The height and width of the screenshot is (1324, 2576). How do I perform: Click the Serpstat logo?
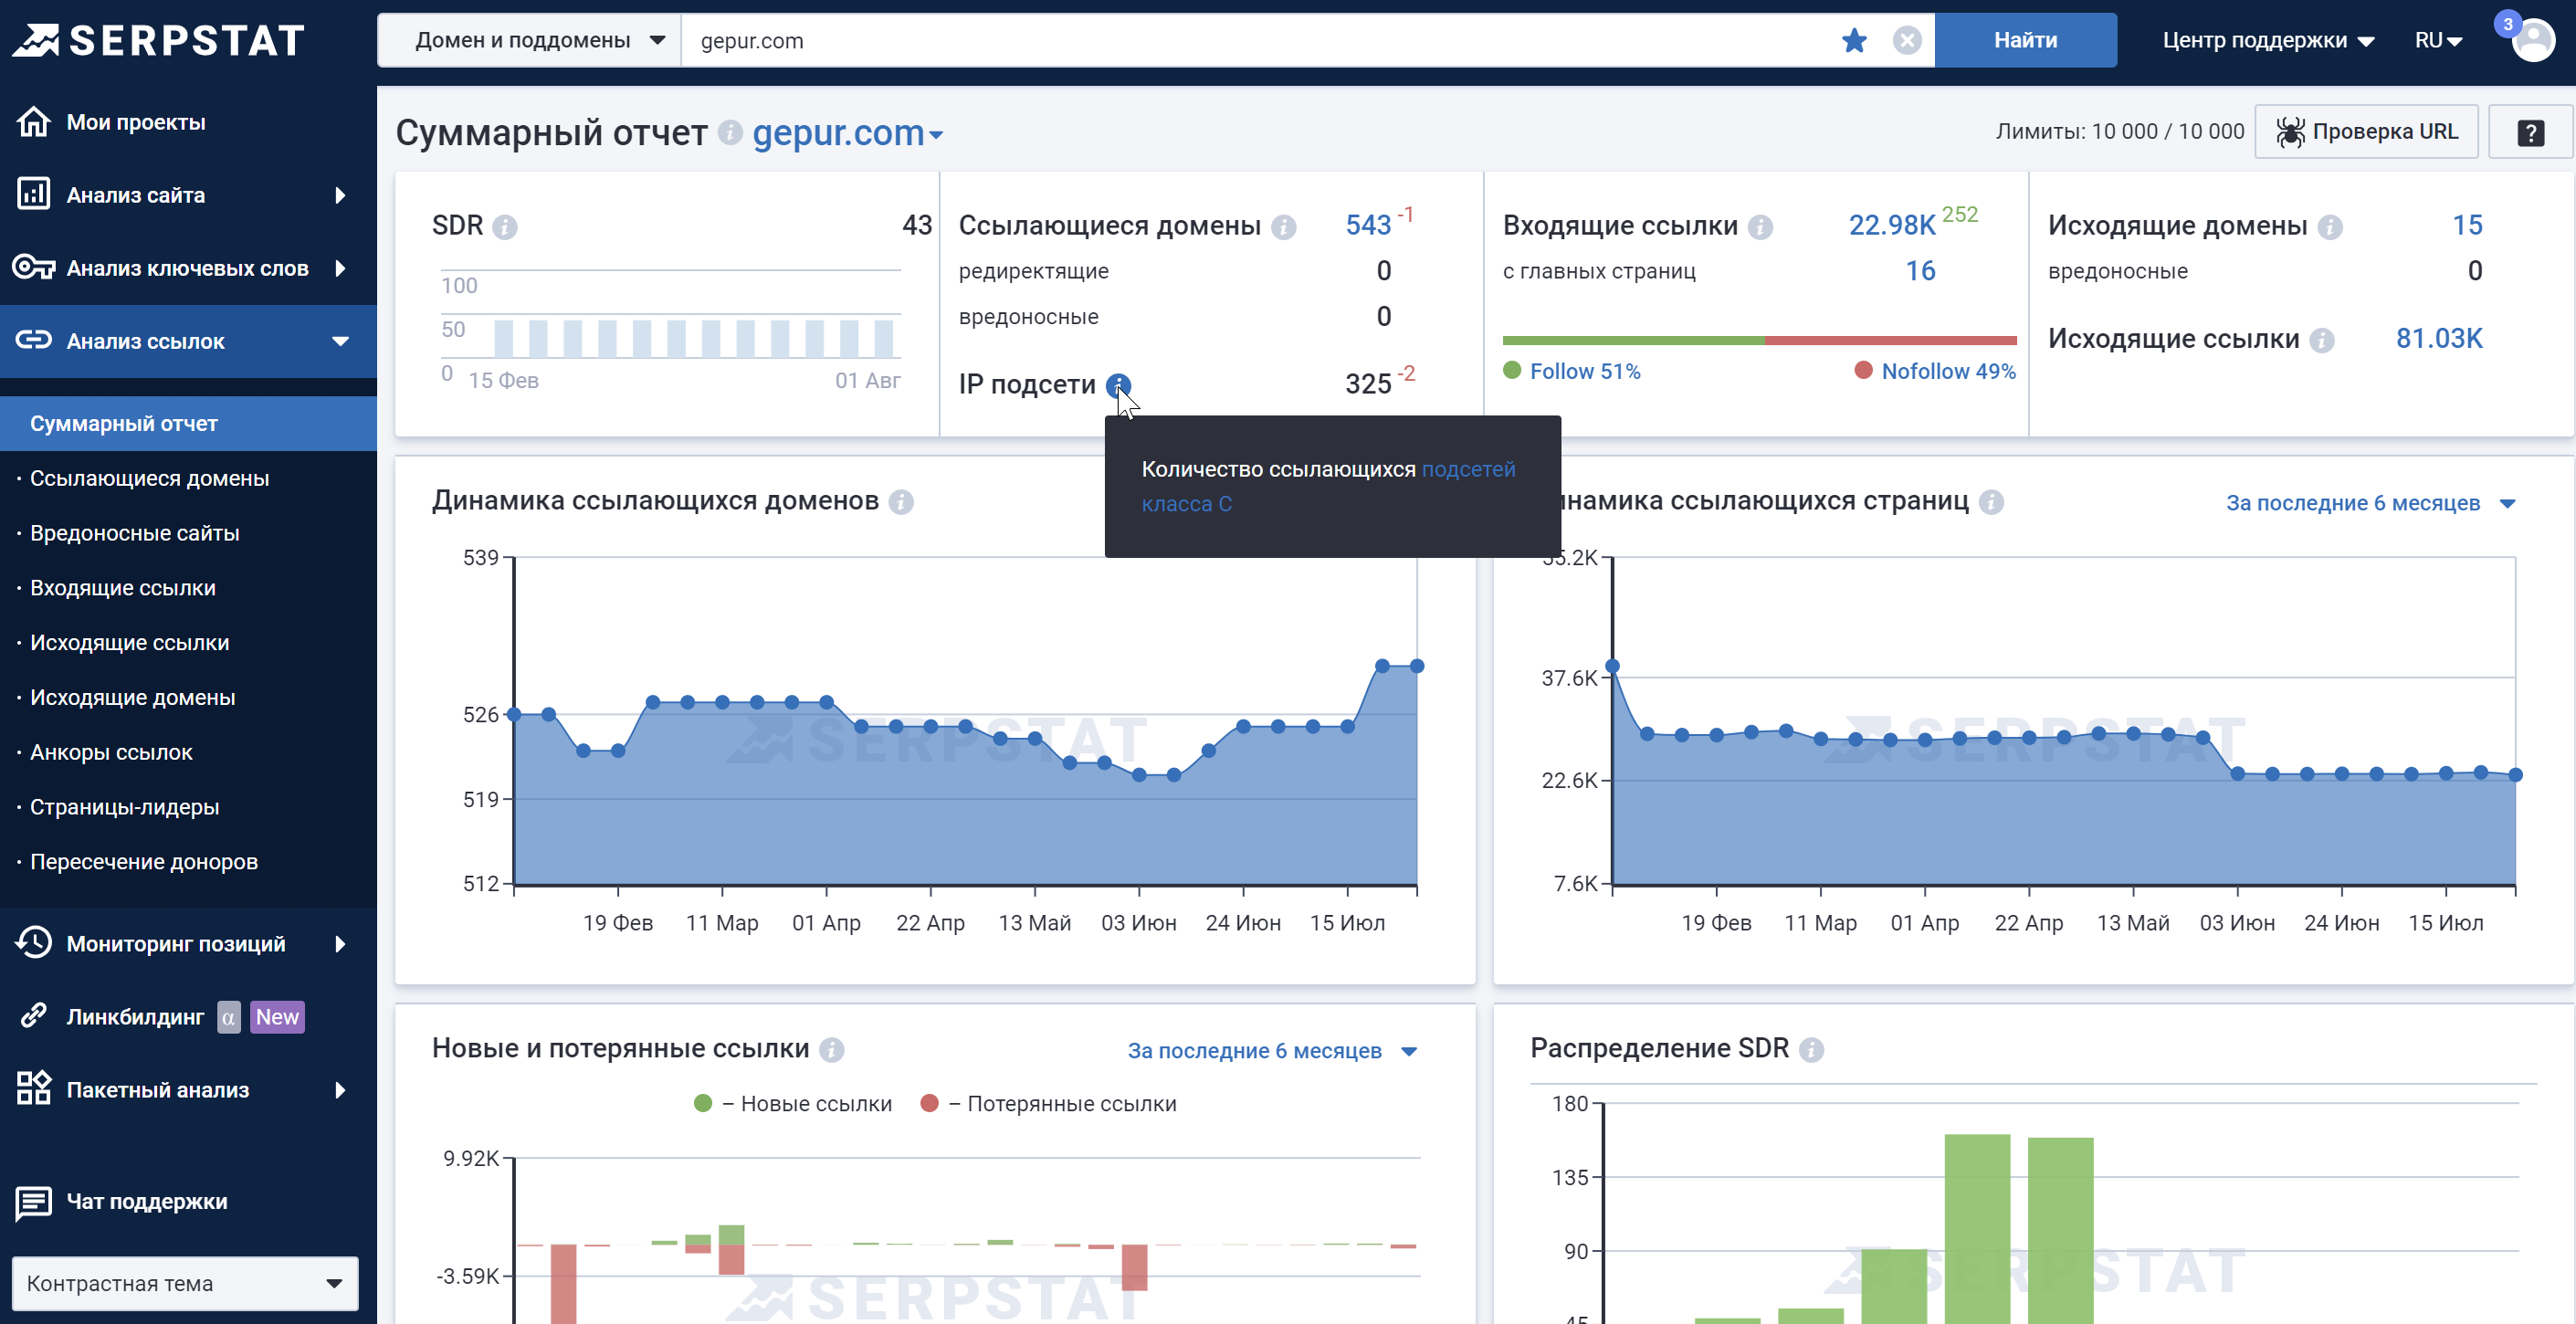160,40
